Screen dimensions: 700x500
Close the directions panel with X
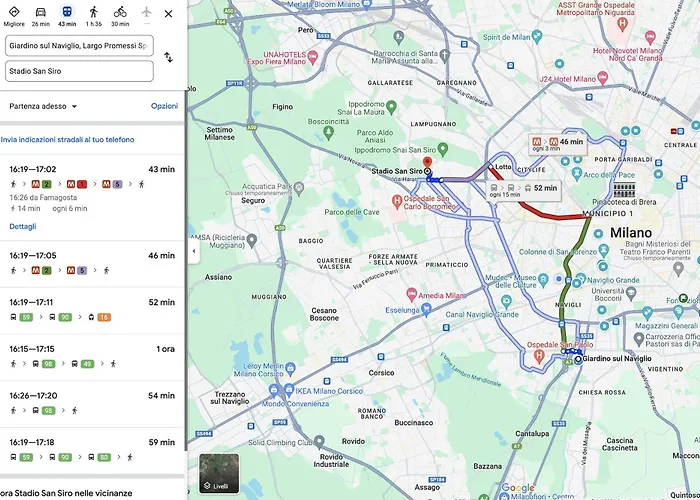[x=168, y=15]
